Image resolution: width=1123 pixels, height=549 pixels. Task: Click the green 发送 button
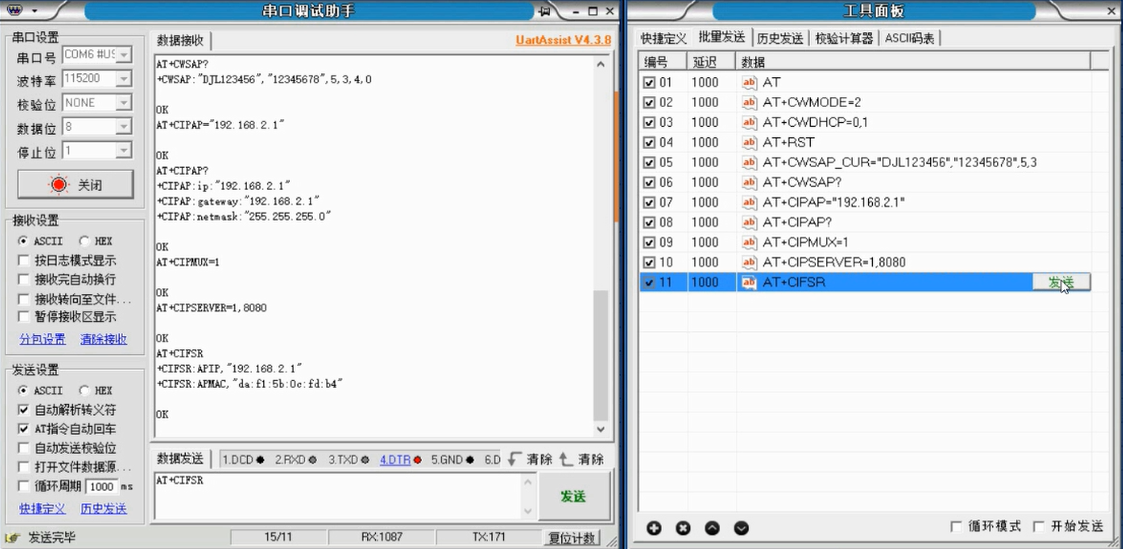pos(574,496)
